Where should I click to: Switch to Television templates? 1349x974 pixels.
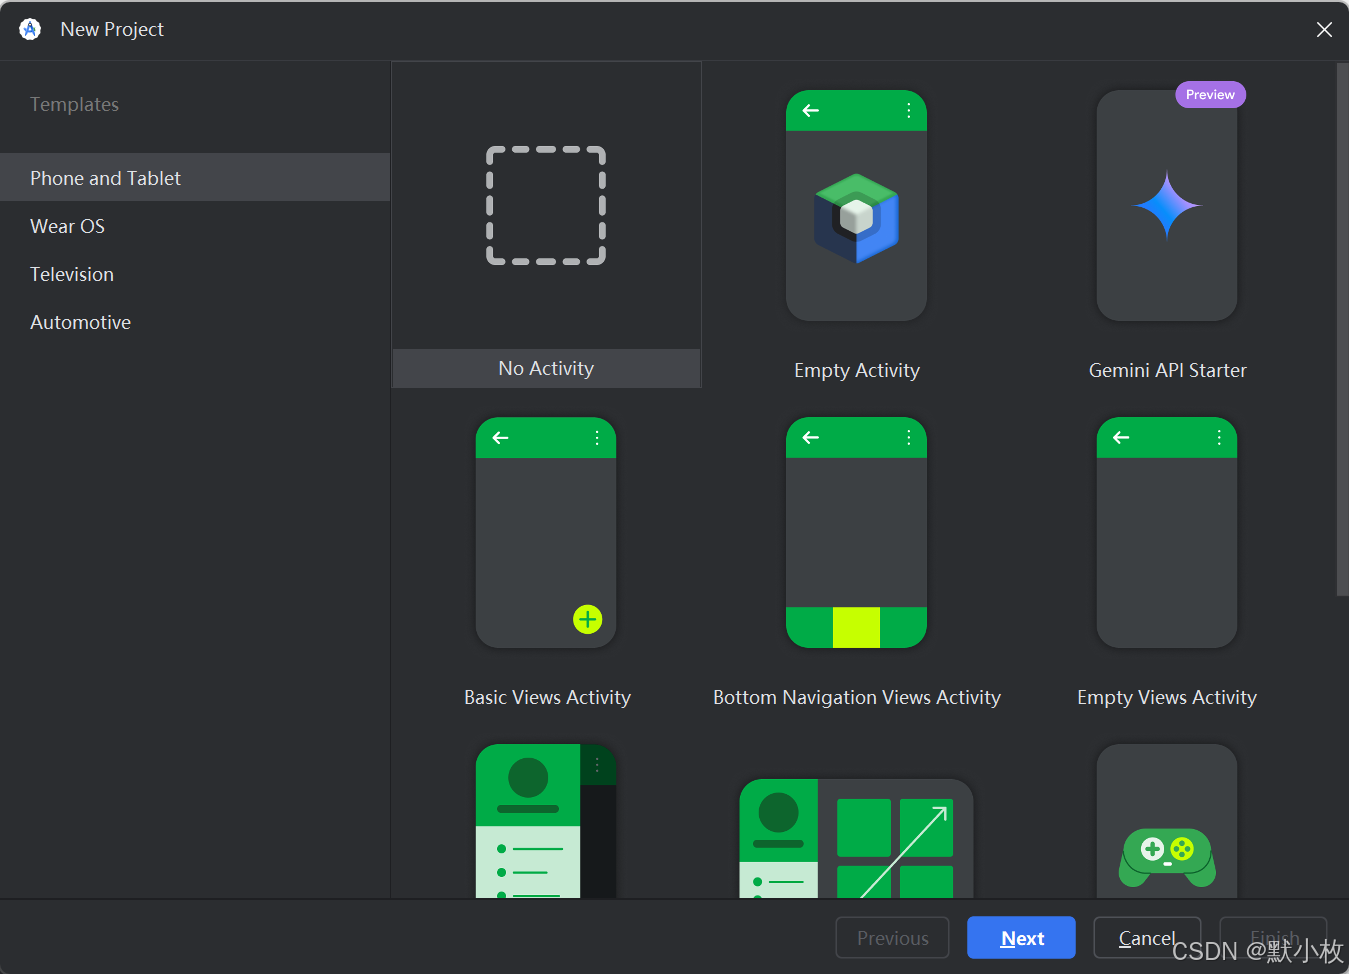tap(195, 274)
